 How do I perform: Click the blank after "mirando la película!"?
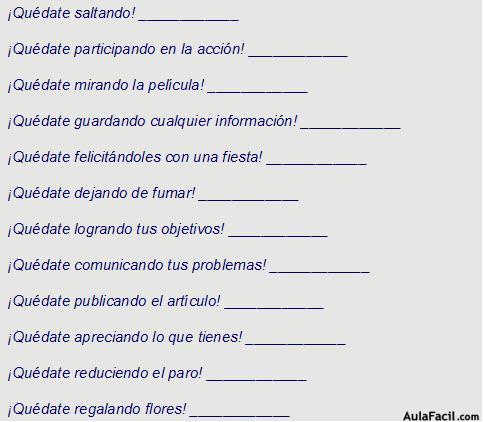pyautogui.click(x=257, y=89)
